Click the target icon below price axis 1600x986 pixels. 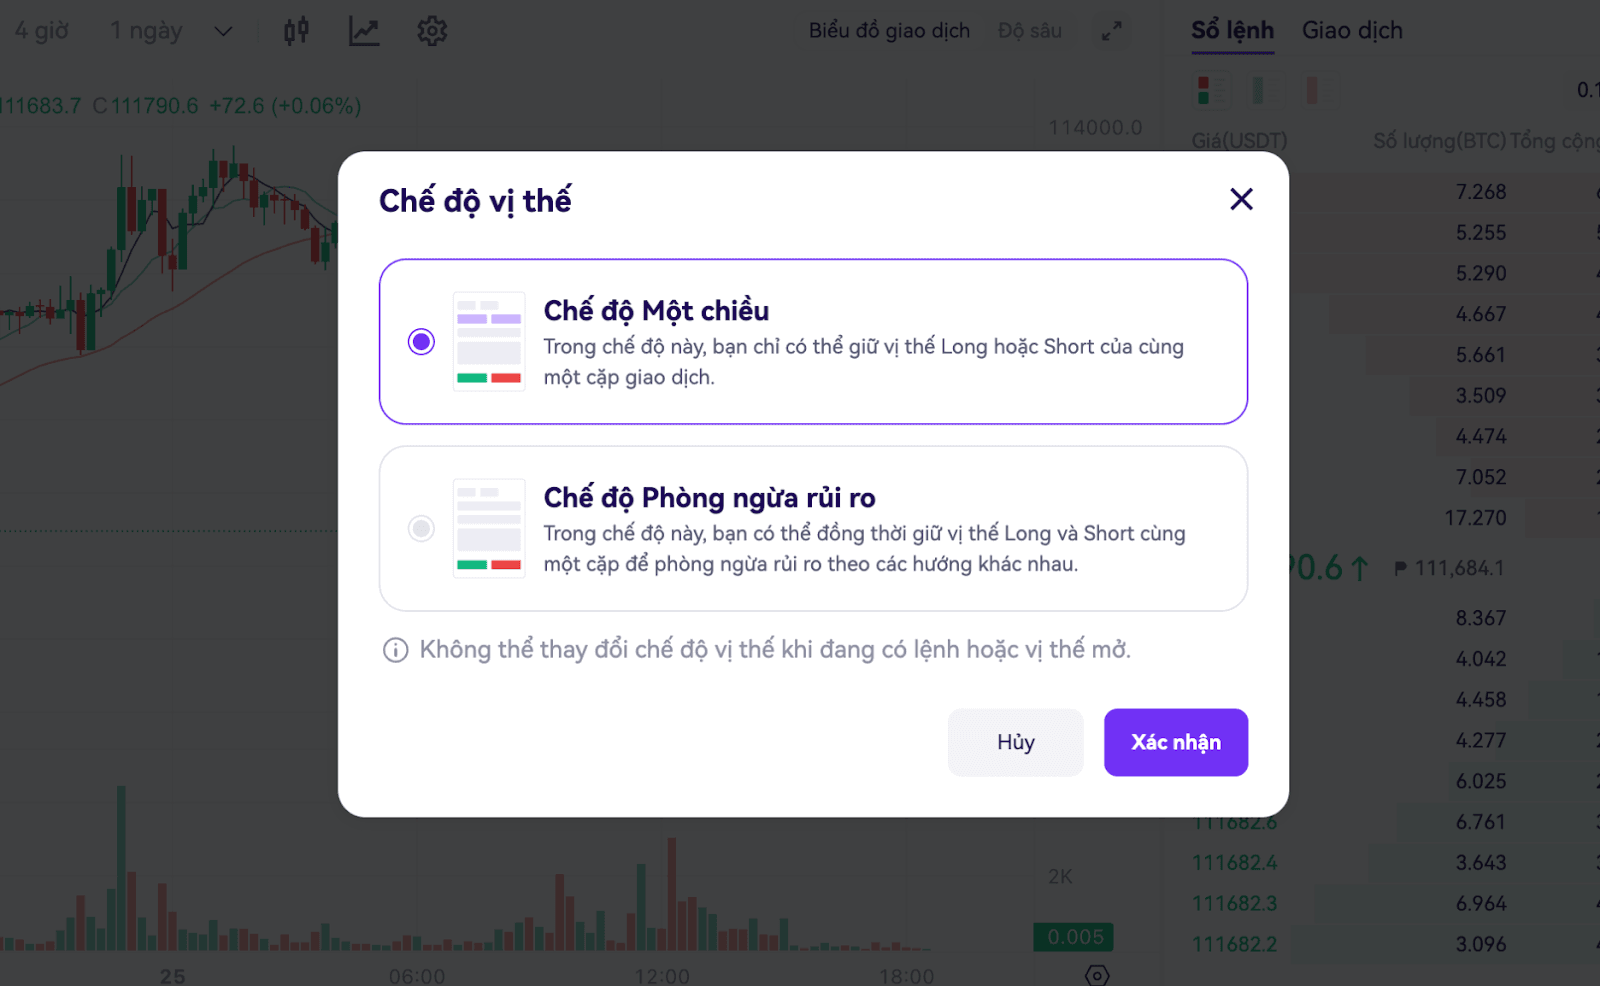click(x=1097, y=975)
